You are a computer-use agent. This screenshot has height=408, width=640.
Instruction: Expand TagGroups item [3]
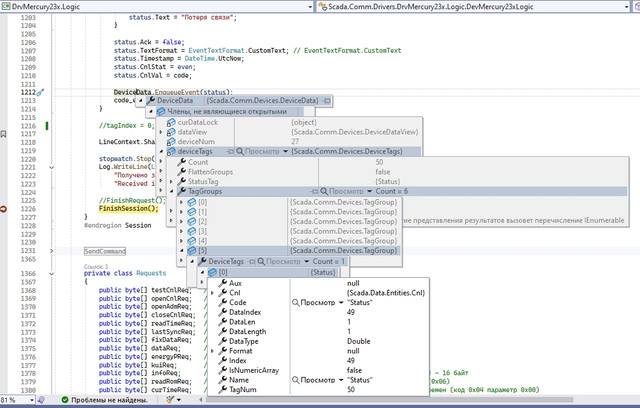point(182,231)
